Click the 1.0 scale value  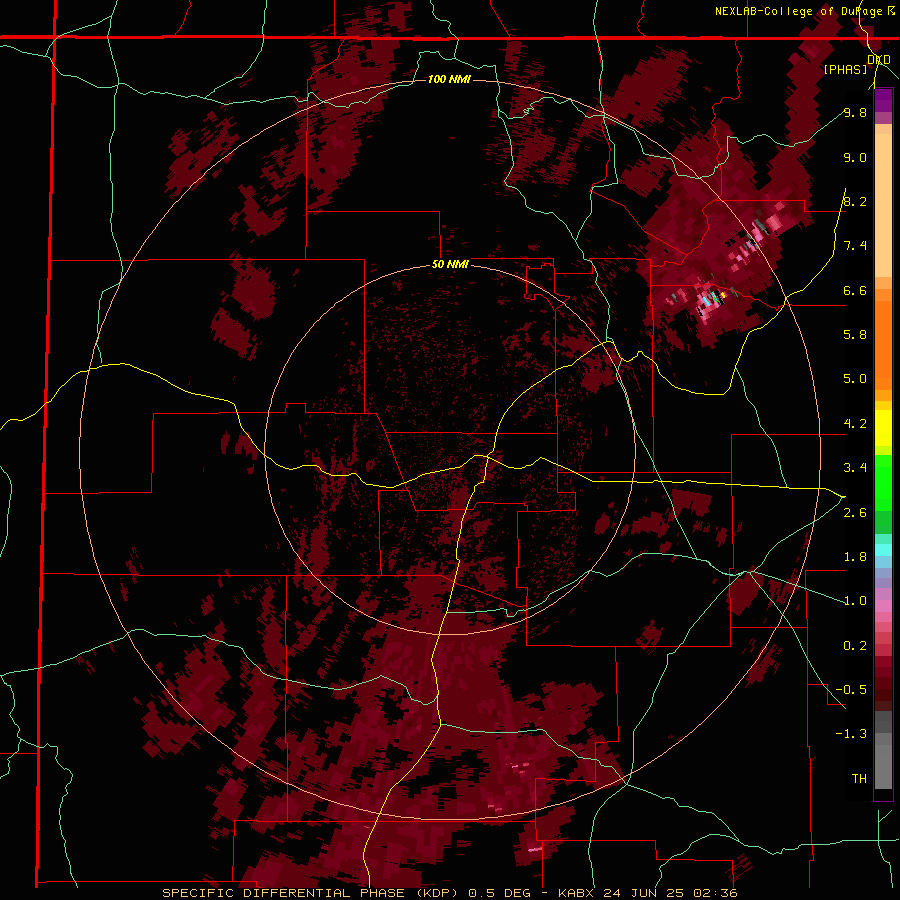point(855,601)
